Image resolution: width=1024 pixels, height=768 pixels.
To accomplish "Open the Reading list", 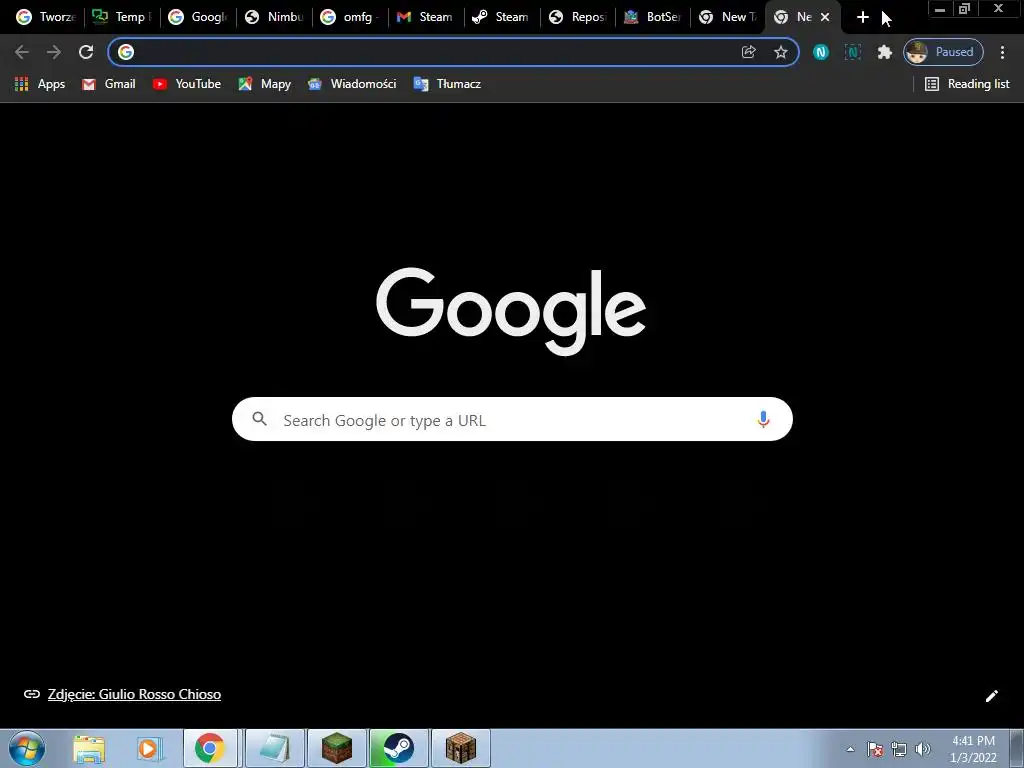I will (967, 84).
